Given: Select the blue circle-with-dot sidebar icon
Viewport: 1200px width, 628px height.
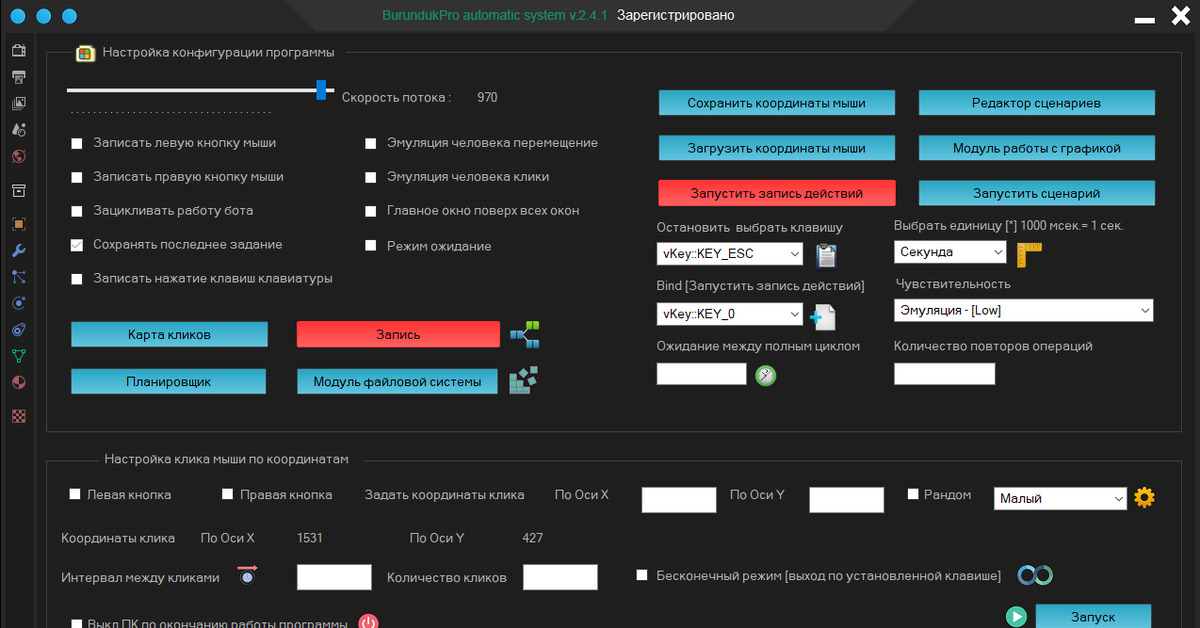Looking at the screenshot, I should [18, 303].
